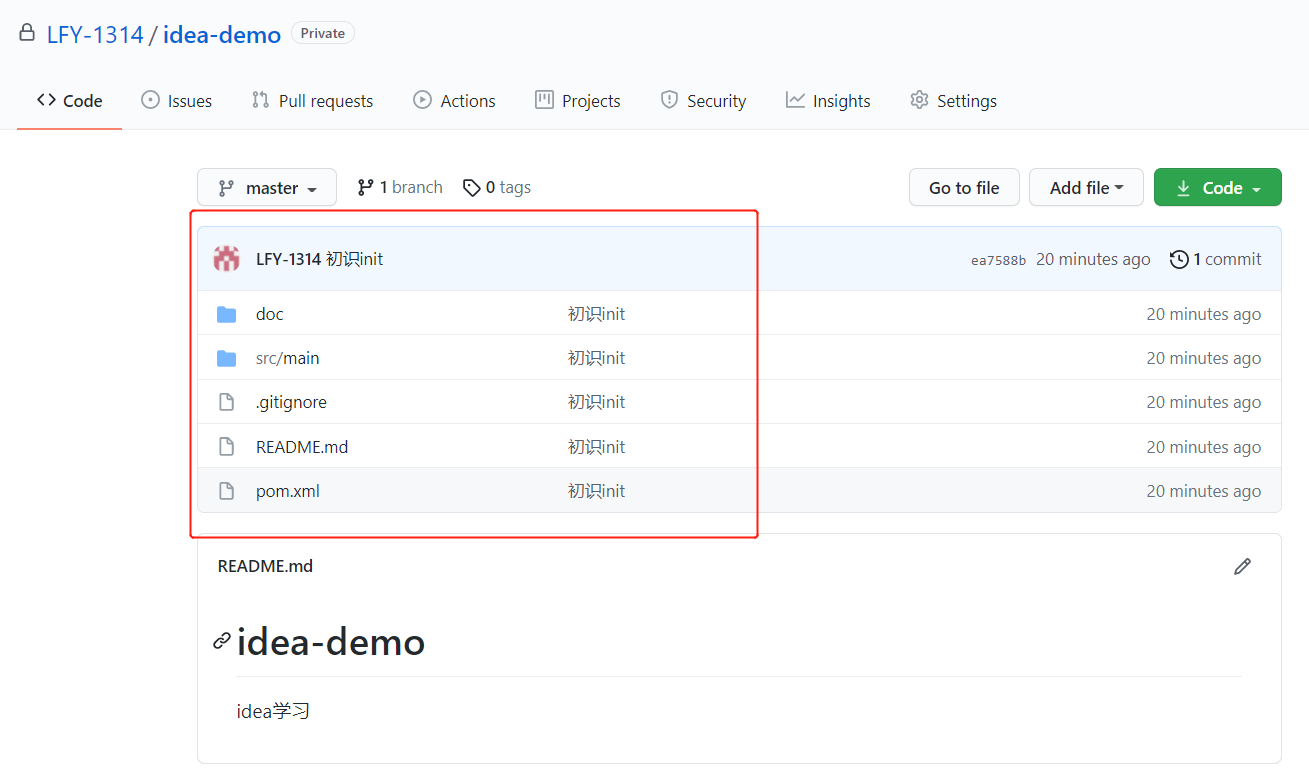Open repository Settings tab
The image size is (1309, 780).
coord(953,101)
